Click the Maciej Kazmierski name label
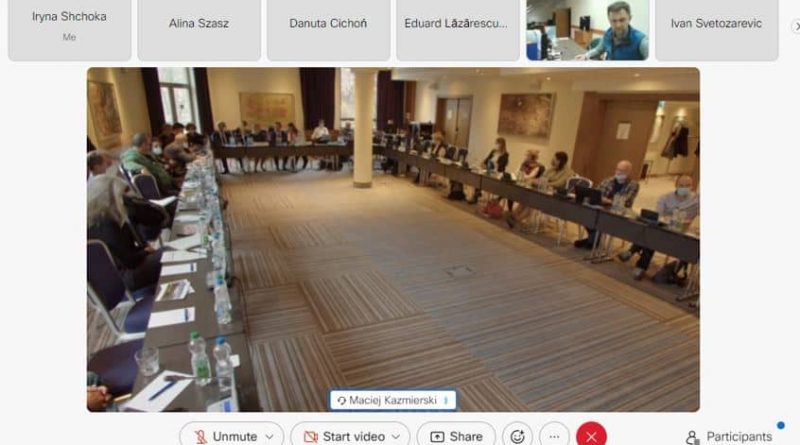 [393, 401]
